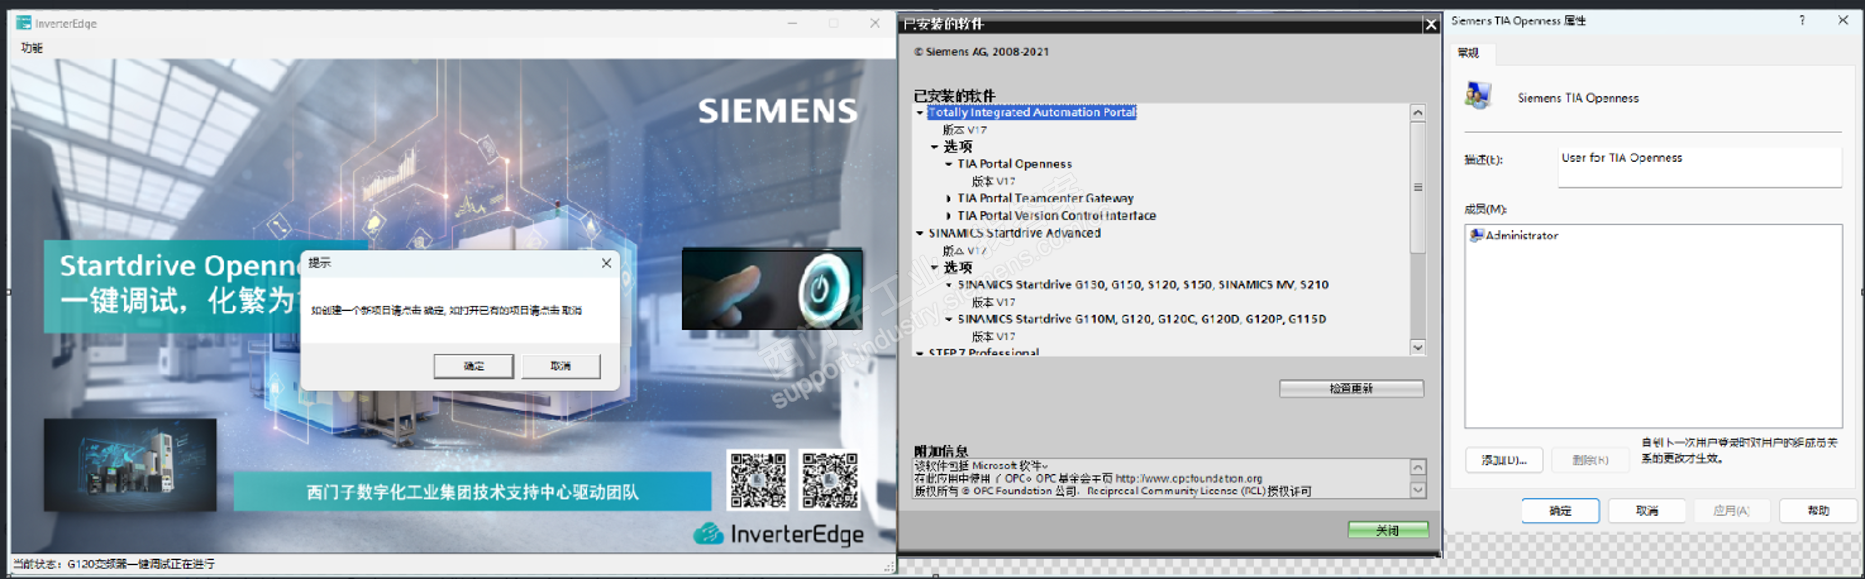The width and height of the screenshot is (1865, 579).
Task: Select the STEP 7 Professional row
Action: [x=983, y=352]
